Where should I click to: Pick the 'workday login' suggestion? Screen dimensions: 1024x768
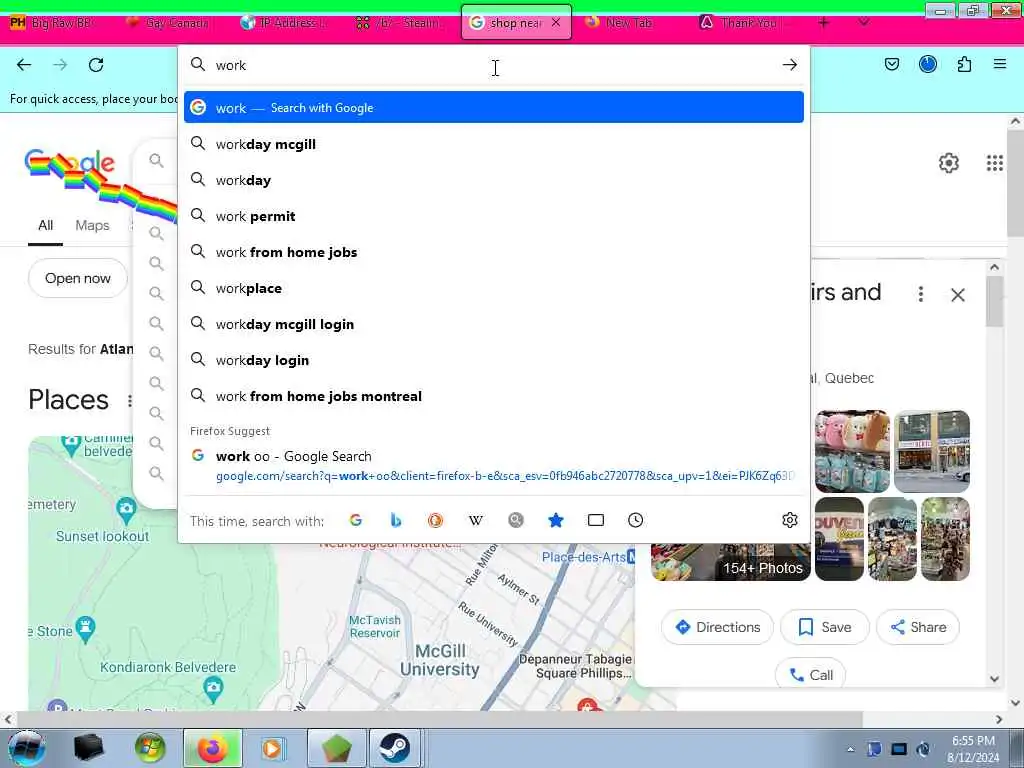pyautogui.click(x=494, y=360)
